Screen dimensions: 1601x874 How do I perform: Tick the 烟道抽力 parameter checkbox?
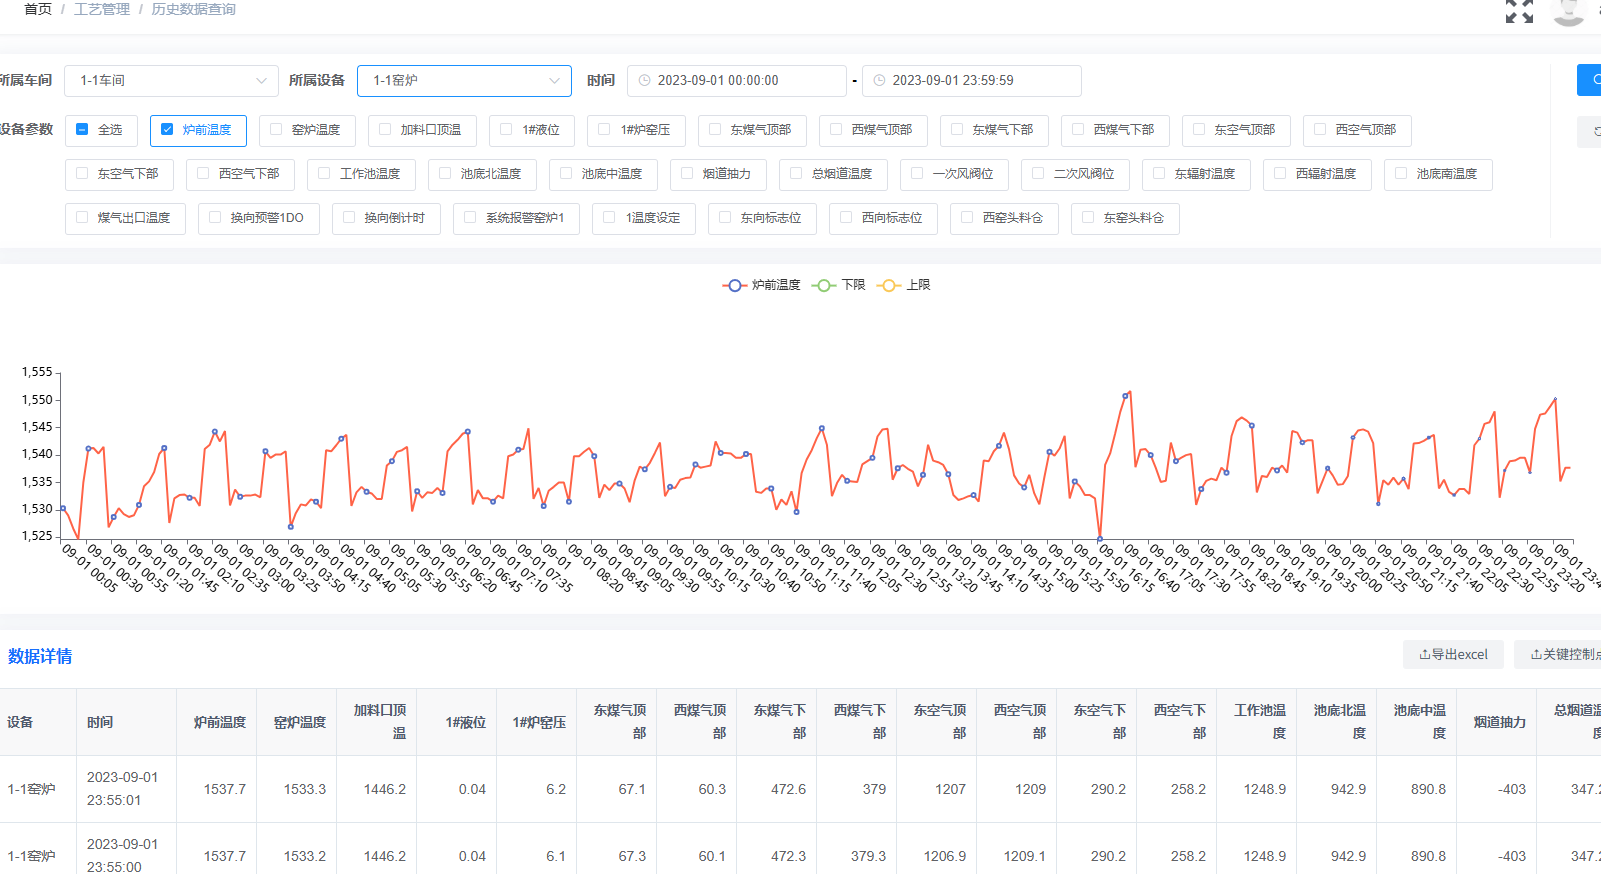[x=687, y=174]
